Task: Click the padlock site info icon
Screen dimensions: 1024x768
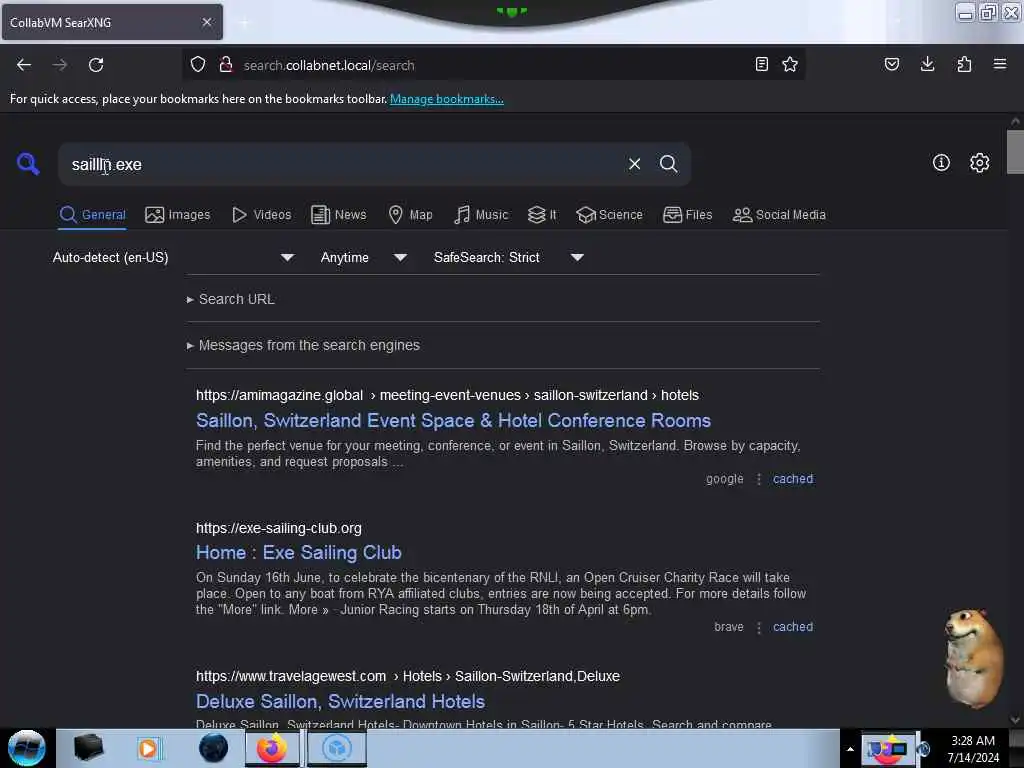Action: tap(226, 65)
